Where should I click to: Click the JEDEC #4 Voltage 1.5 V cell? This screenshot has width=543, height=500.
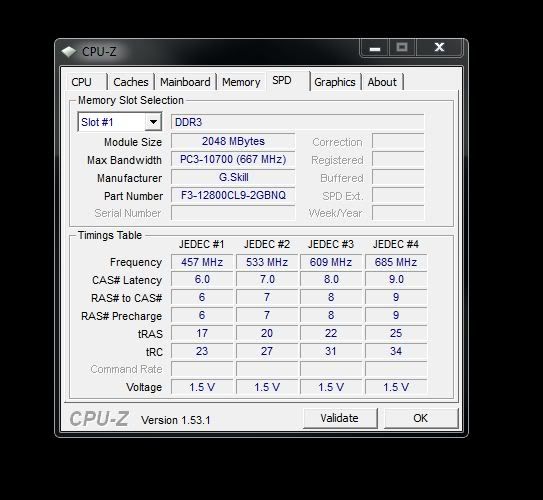click(396, 387)
